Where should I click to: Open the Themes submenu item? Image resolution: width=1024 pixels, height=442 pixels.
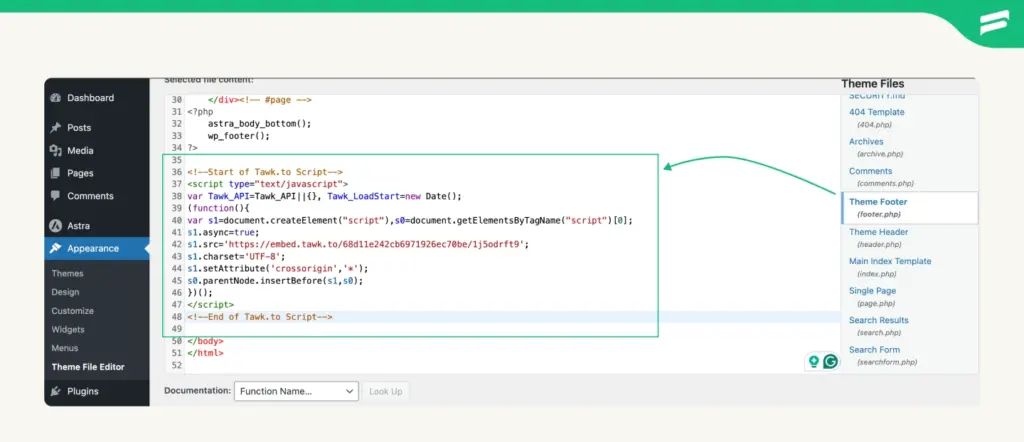(67, 274)
